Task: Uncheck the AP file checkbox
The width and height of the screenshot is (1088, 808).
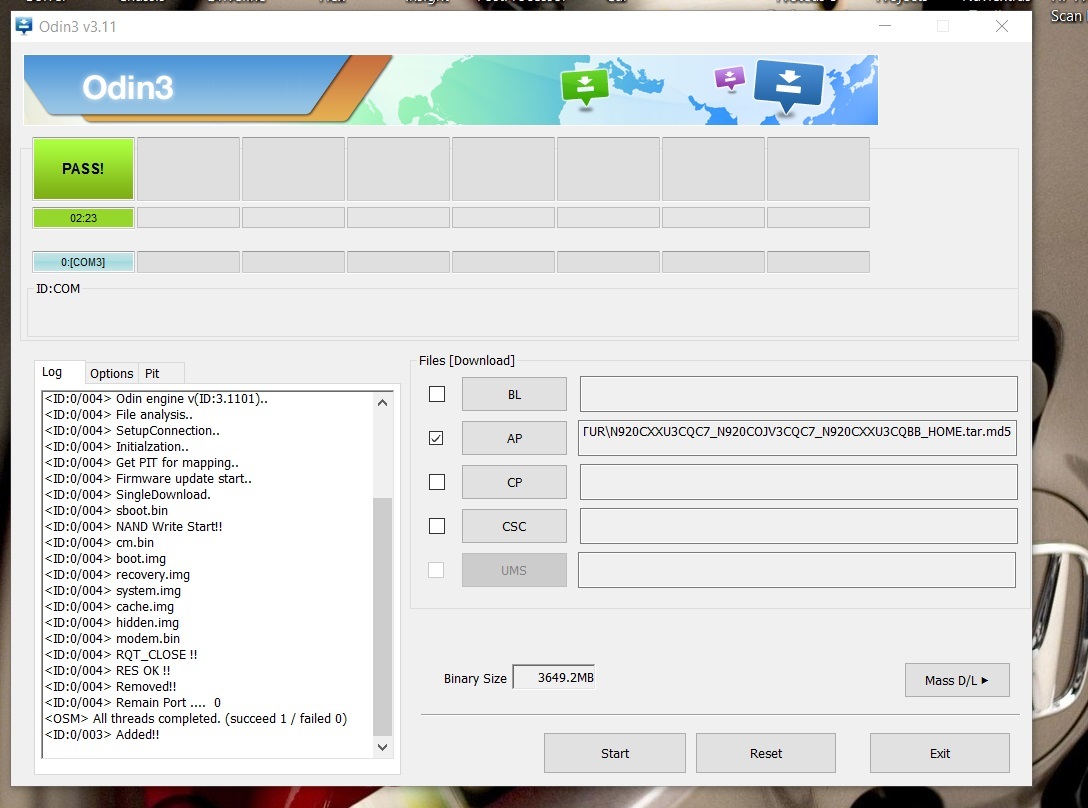Action: tap(436, 438)
